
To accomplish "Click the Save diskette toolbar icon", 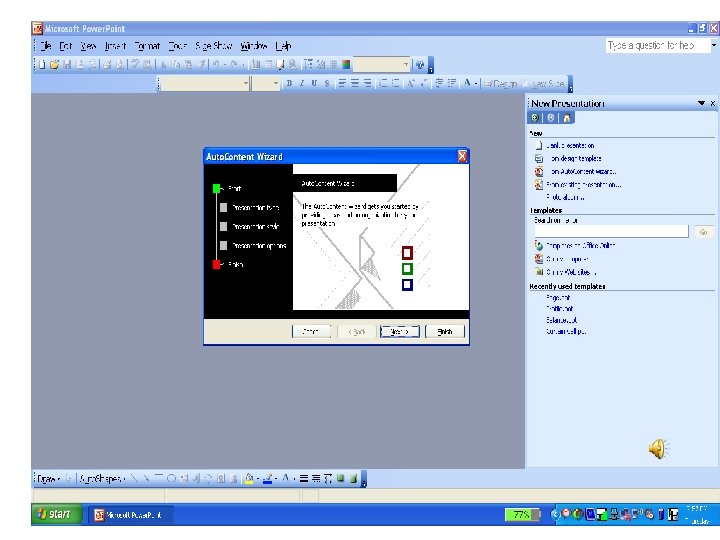I will coord(68,65).
